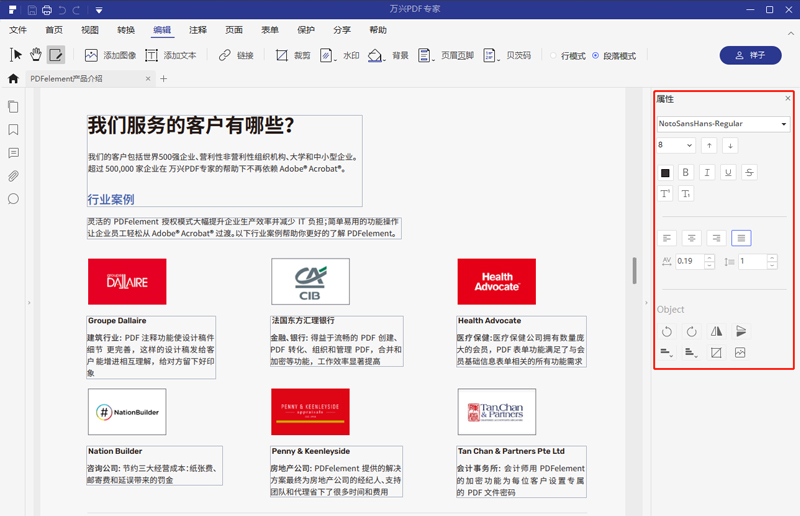
Task: Select 段落模式 paragraph mode radio
Action: 614,56
